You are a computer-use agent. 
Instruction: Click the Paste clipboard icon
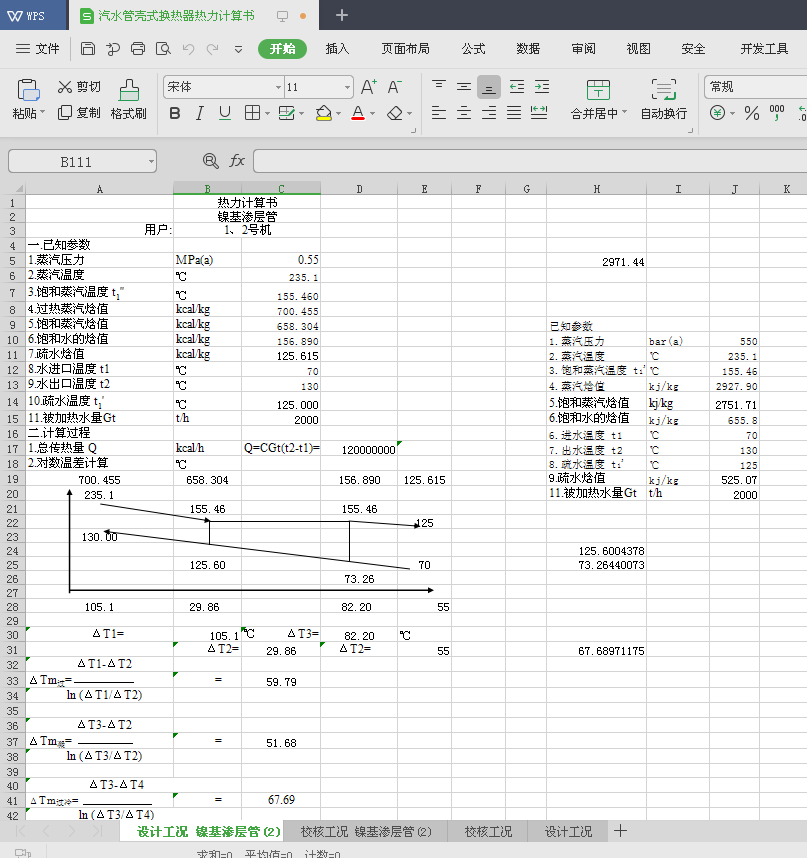pos(28,90)
